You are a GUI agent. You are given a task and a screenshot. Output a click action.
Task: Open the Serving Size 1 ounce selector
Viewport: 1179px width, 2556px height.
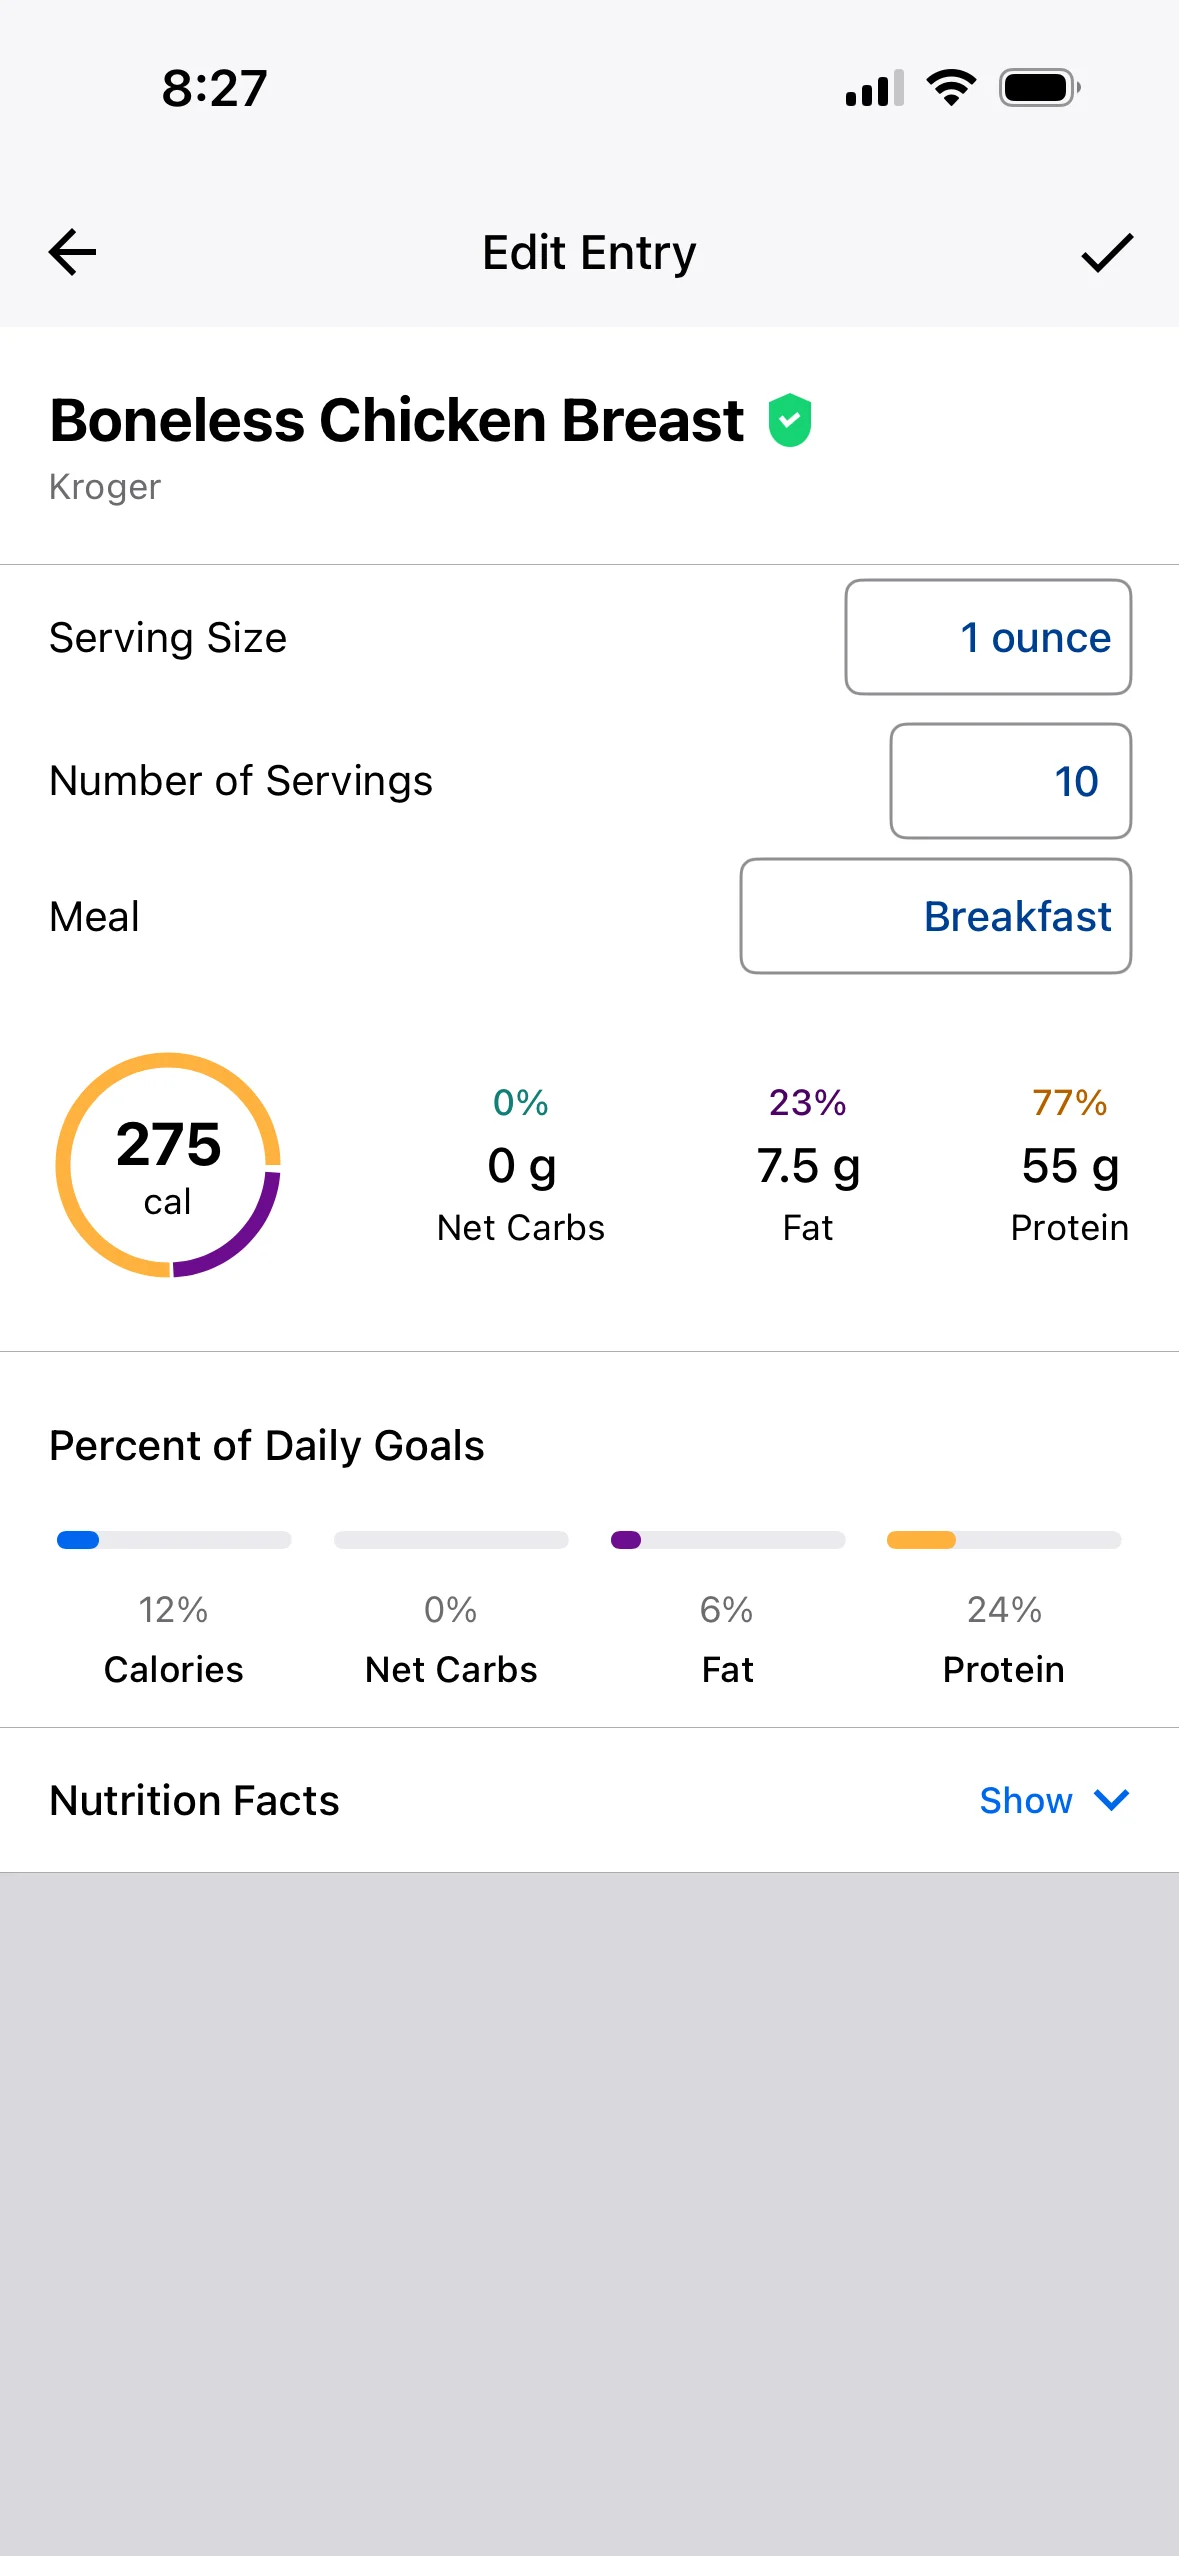pos(988,637)
